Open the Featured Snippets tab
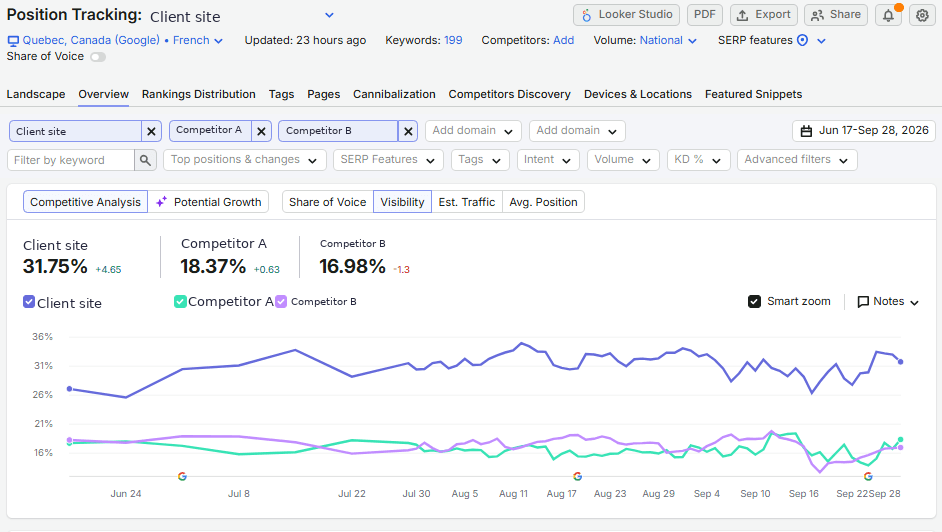Viewport: 942px width, 532px height. tap(753, 94)
